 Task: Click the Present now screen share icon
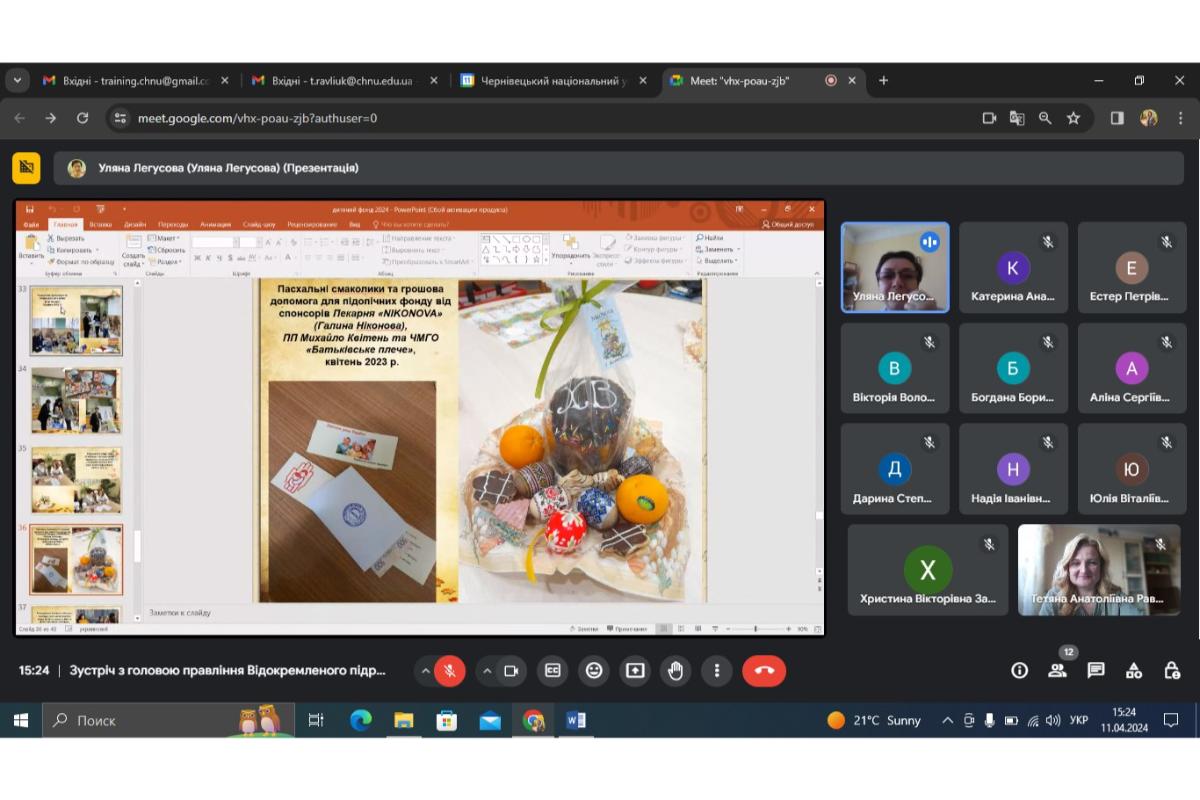(635, 670)
